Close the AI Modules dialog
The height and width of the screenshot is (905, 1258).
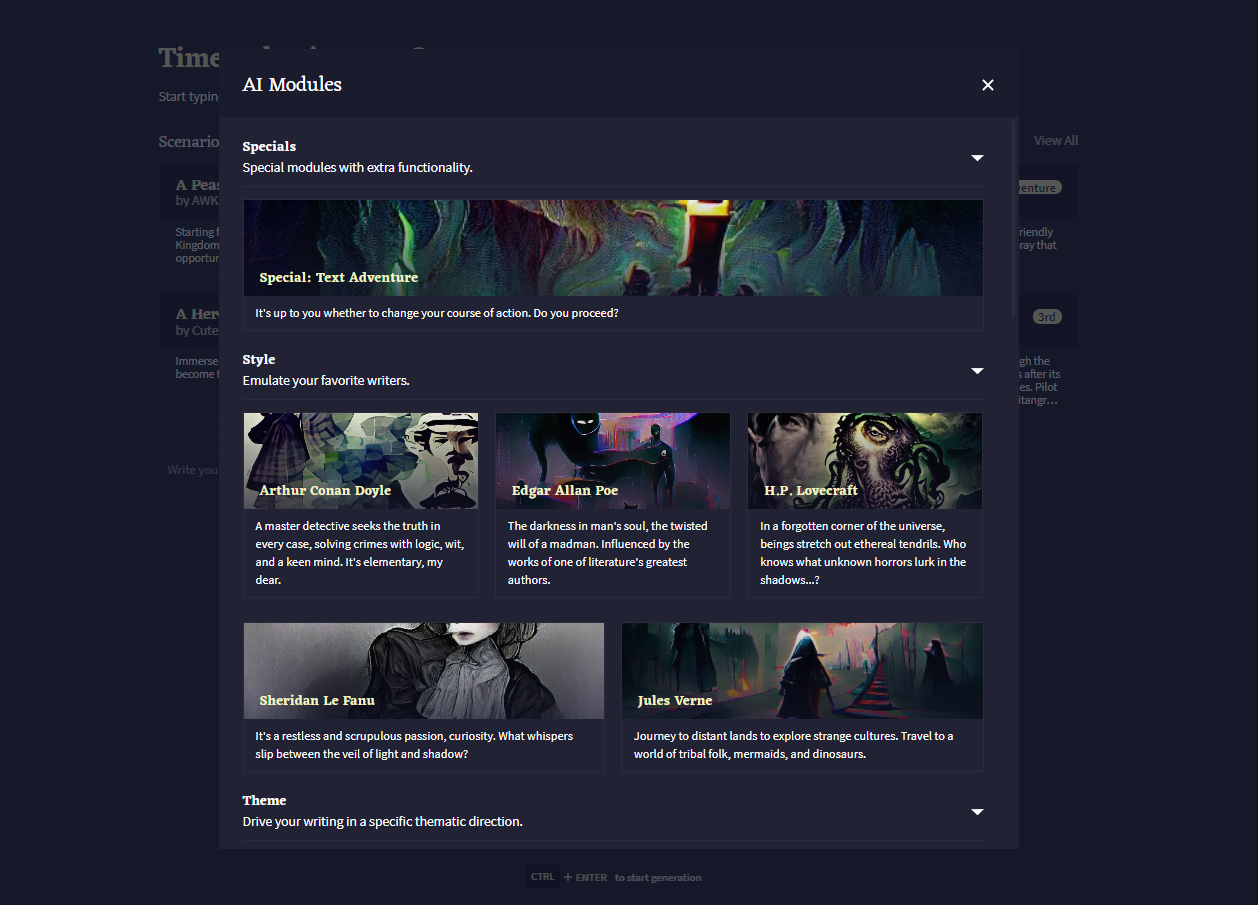point(987,85)
